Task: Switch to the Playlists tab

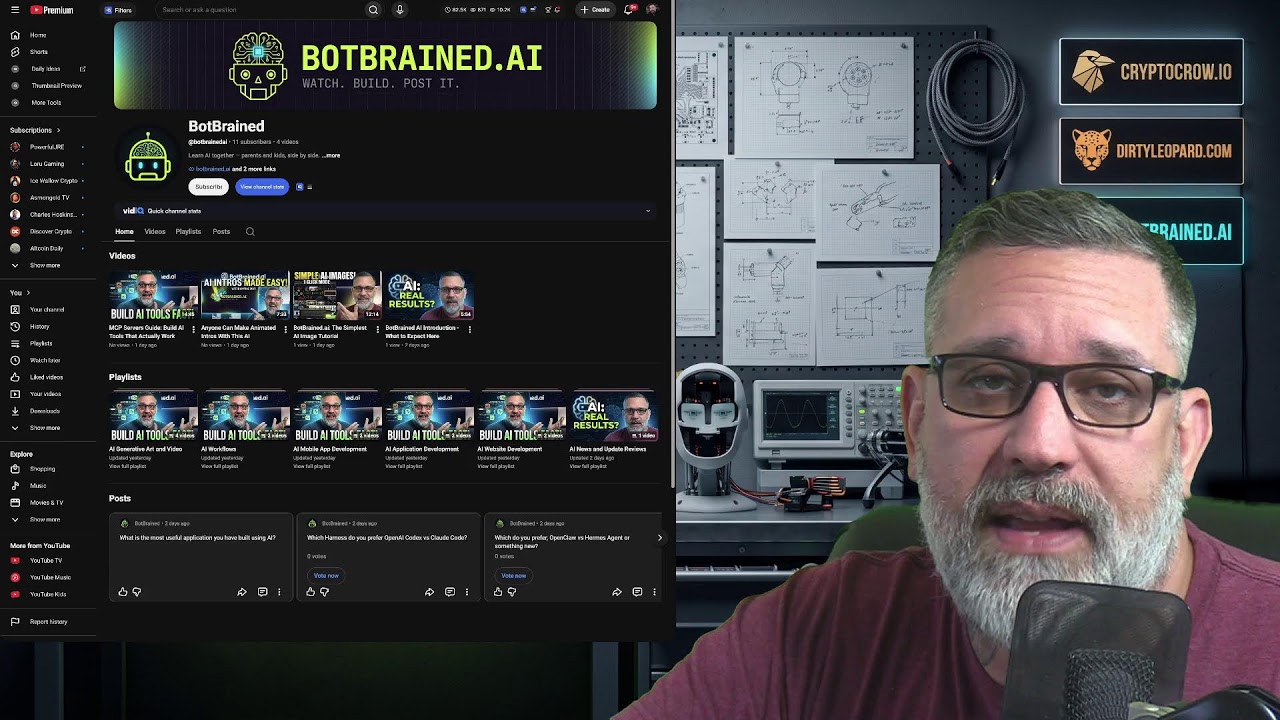Action: [x=188, y=232]
